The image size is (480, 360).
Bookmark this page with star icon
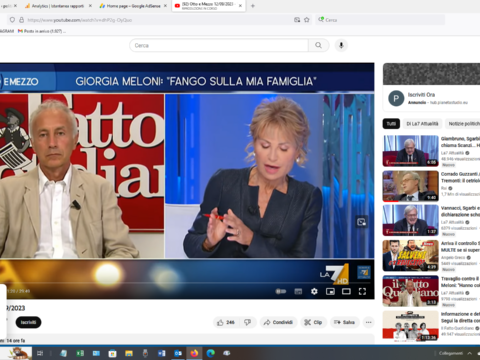307,20
